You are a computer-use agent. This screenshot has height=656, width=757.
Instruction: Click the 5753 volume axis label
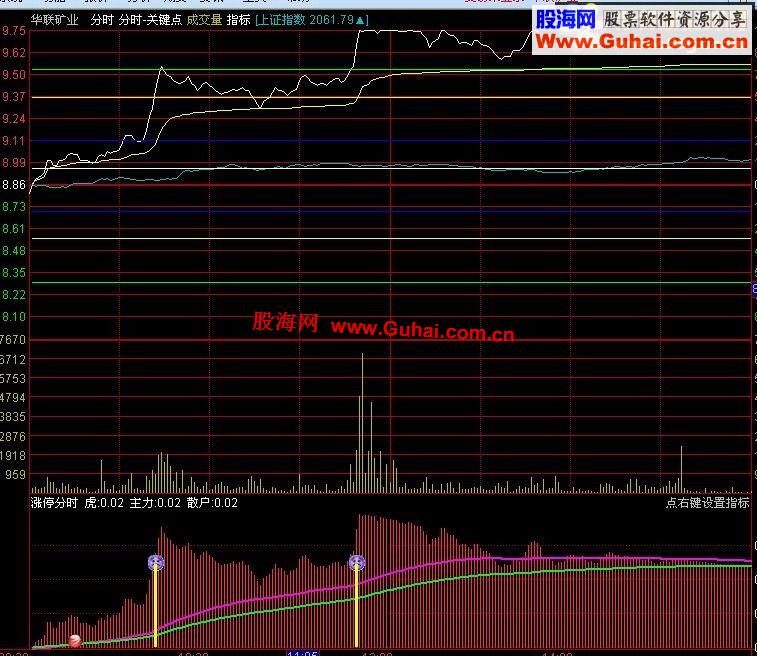coord(13,378)
